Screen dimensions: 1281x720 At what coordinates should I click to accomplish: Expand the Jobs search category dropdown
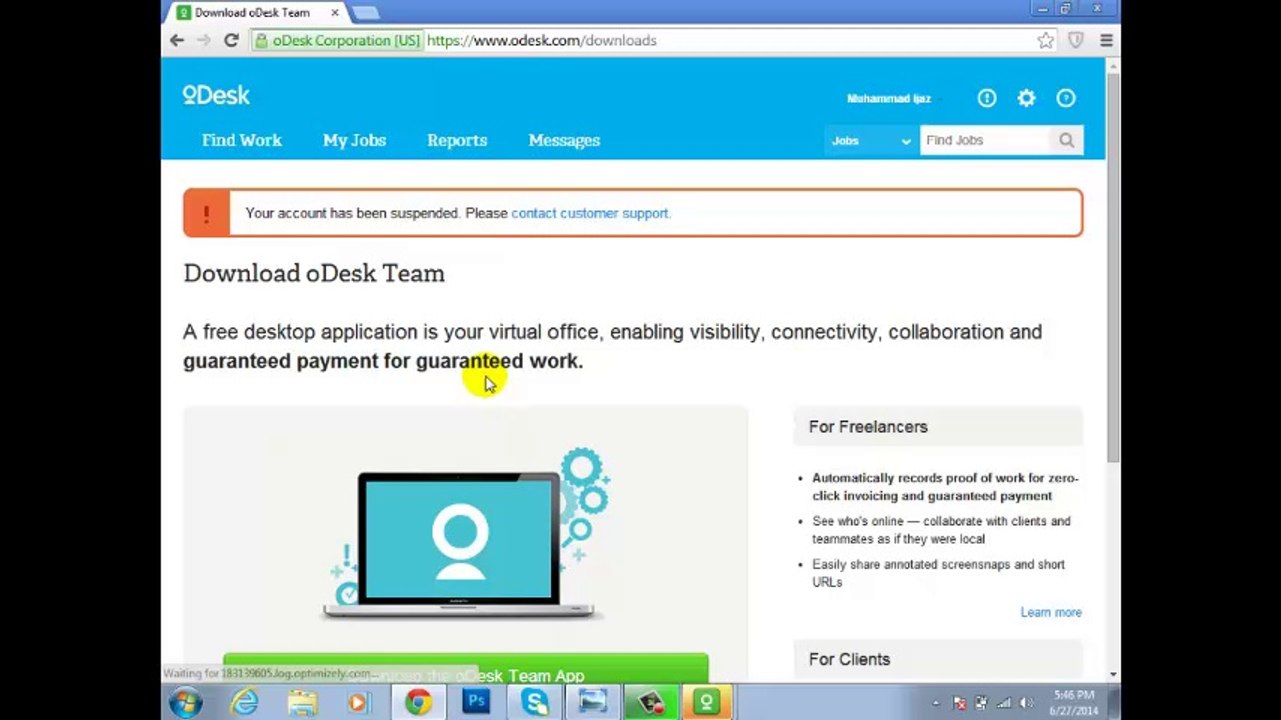tap(870, 141)
